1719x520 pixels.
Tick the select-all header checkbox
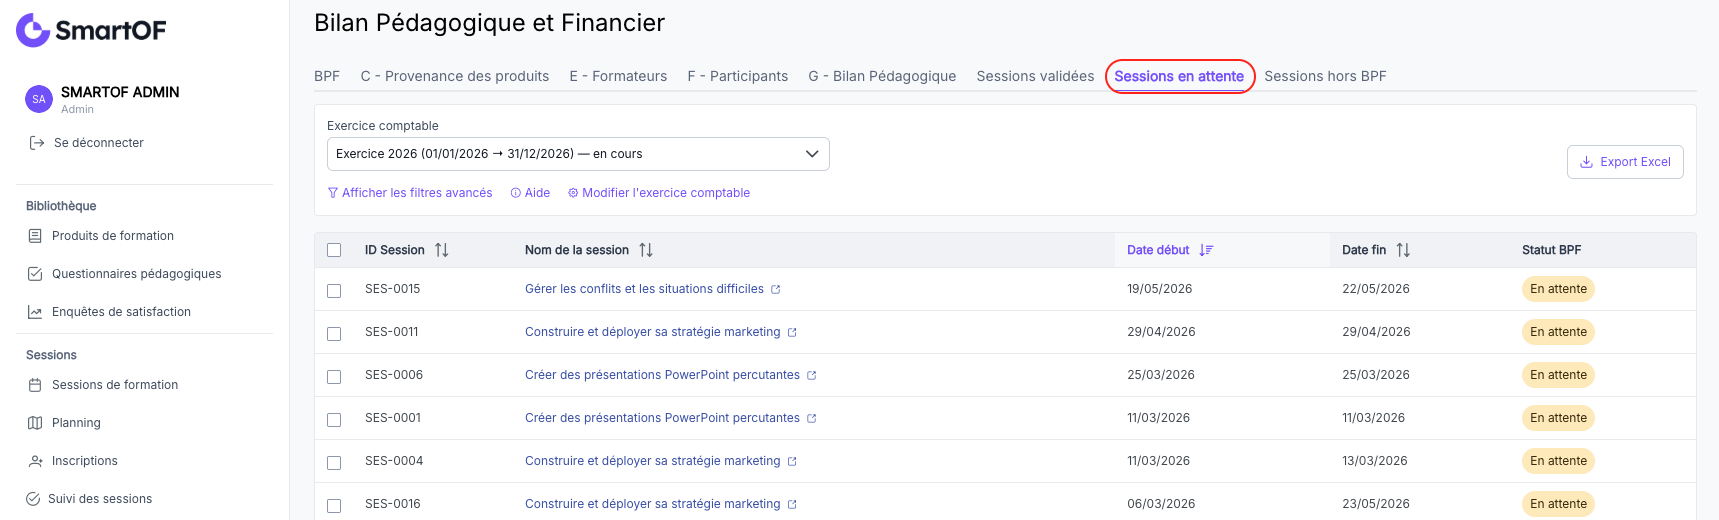334,250
